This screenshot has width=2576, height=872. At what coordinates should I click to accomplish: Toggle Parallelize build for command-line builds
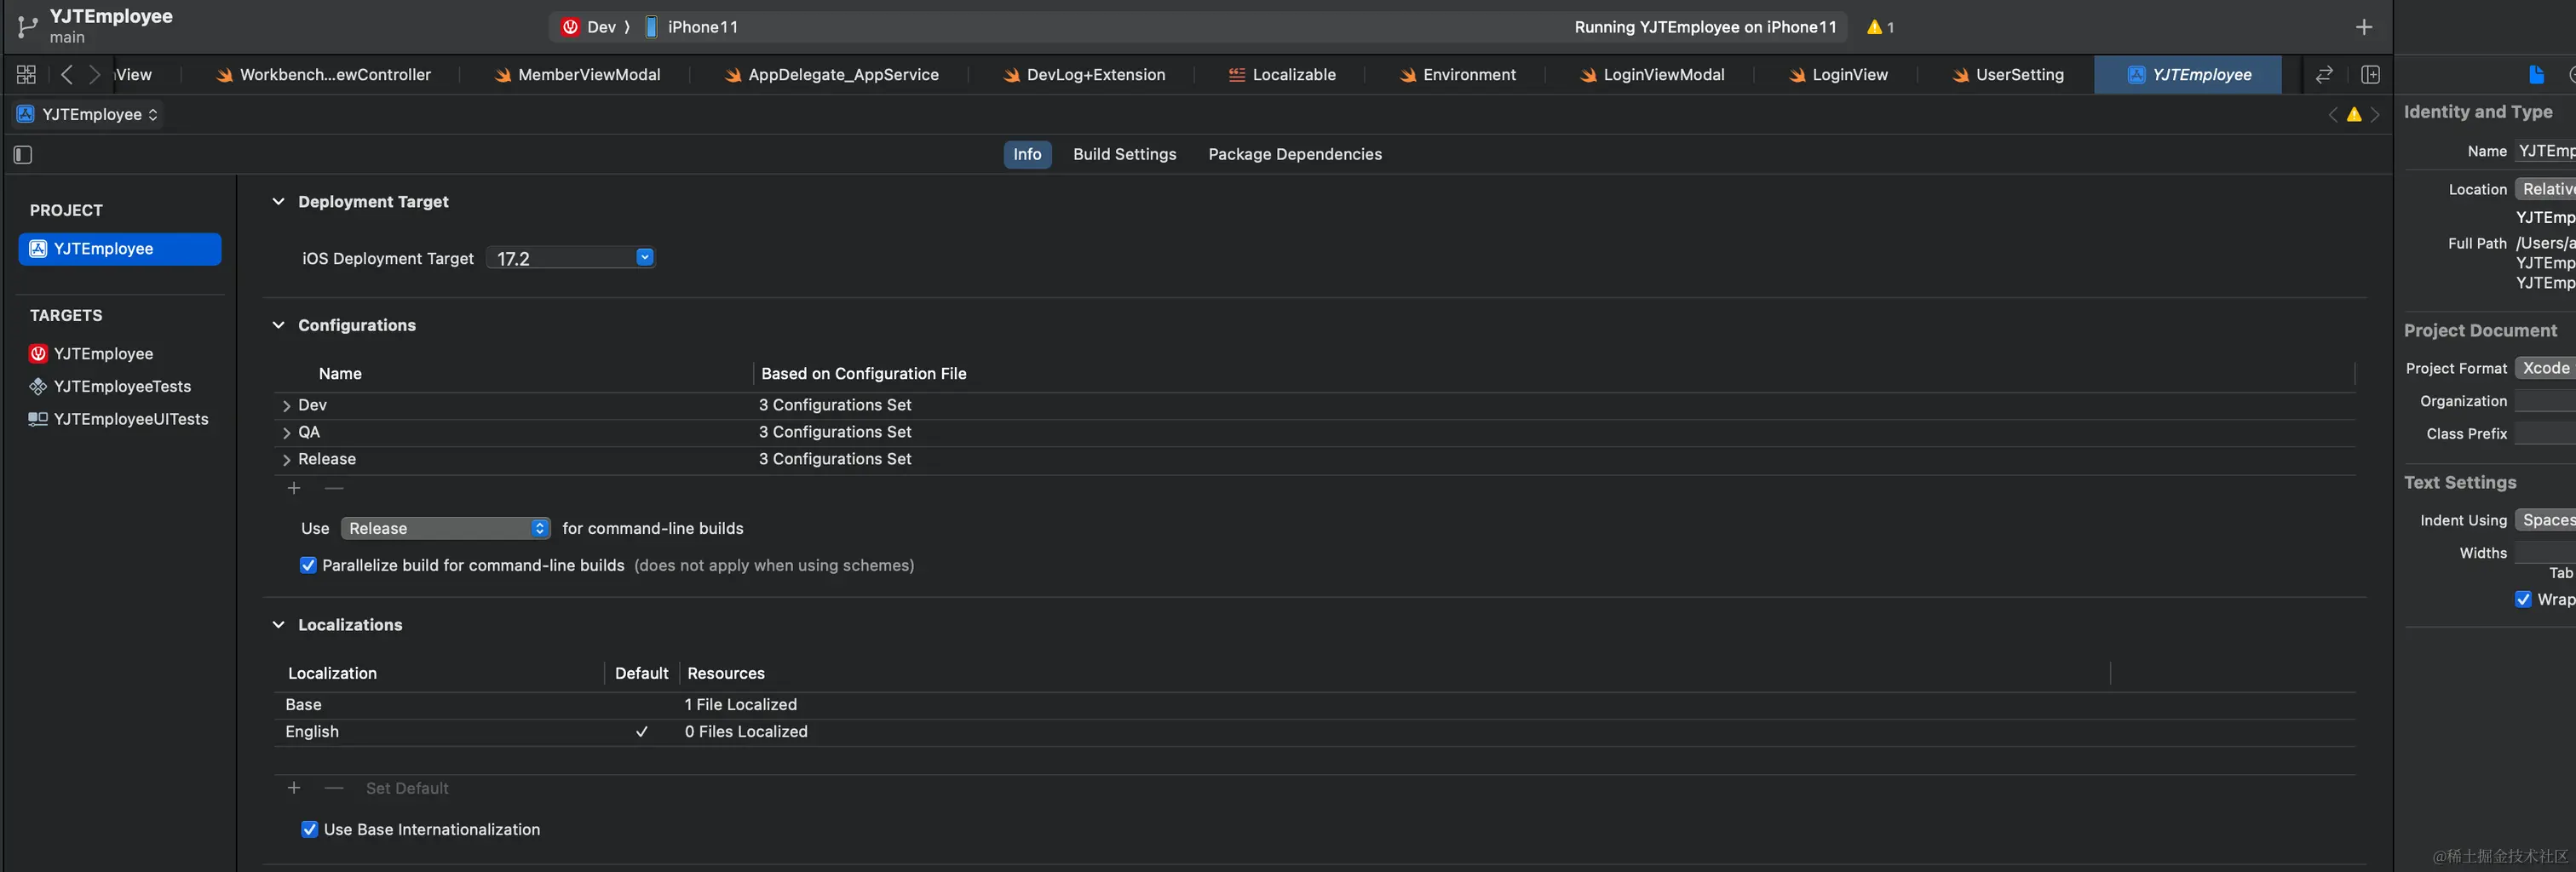coord(308,566)
